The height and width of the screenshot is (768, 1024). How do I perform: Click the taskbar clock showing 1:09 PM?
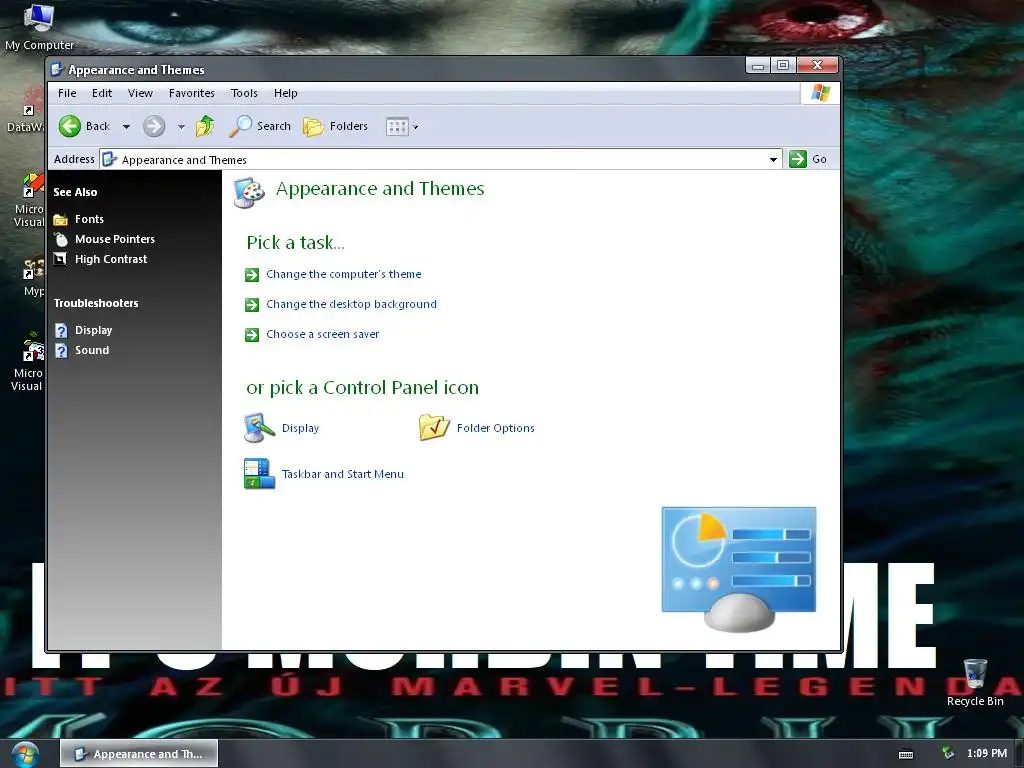pos(987,754)
